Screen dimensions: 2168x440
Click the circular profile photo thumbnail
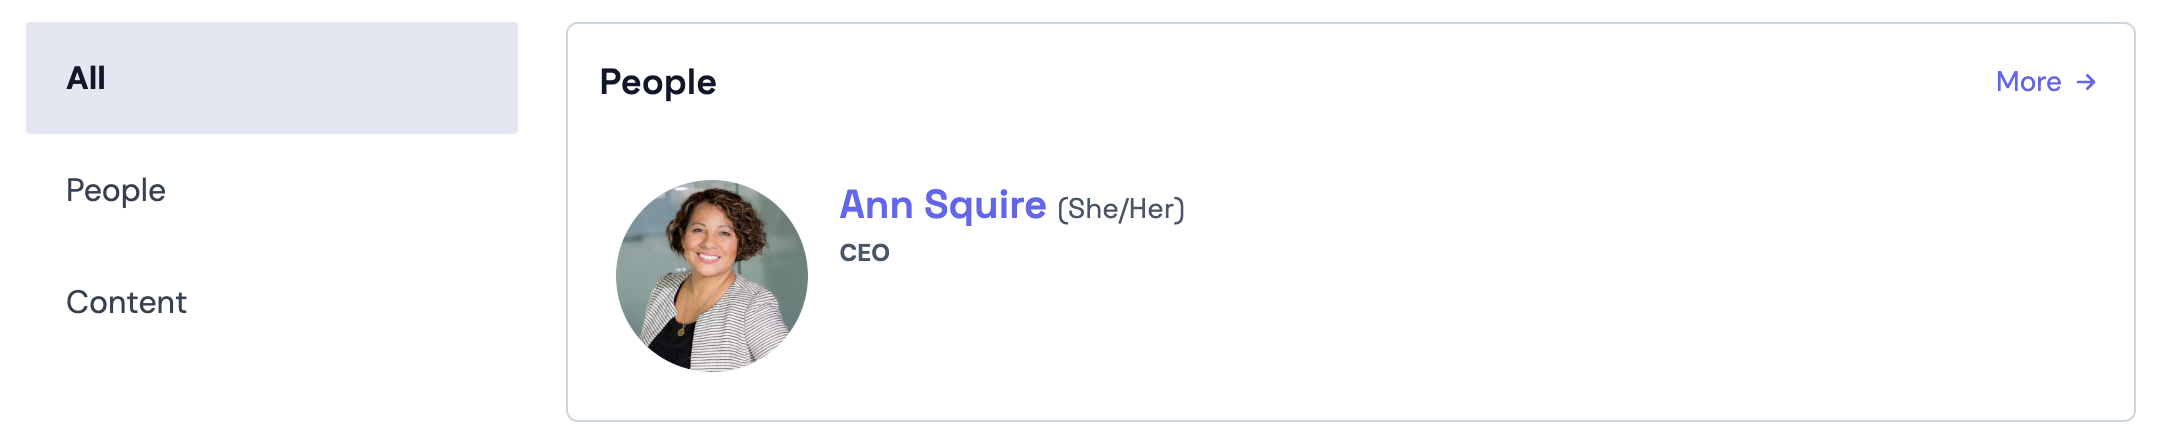[712, 276]
